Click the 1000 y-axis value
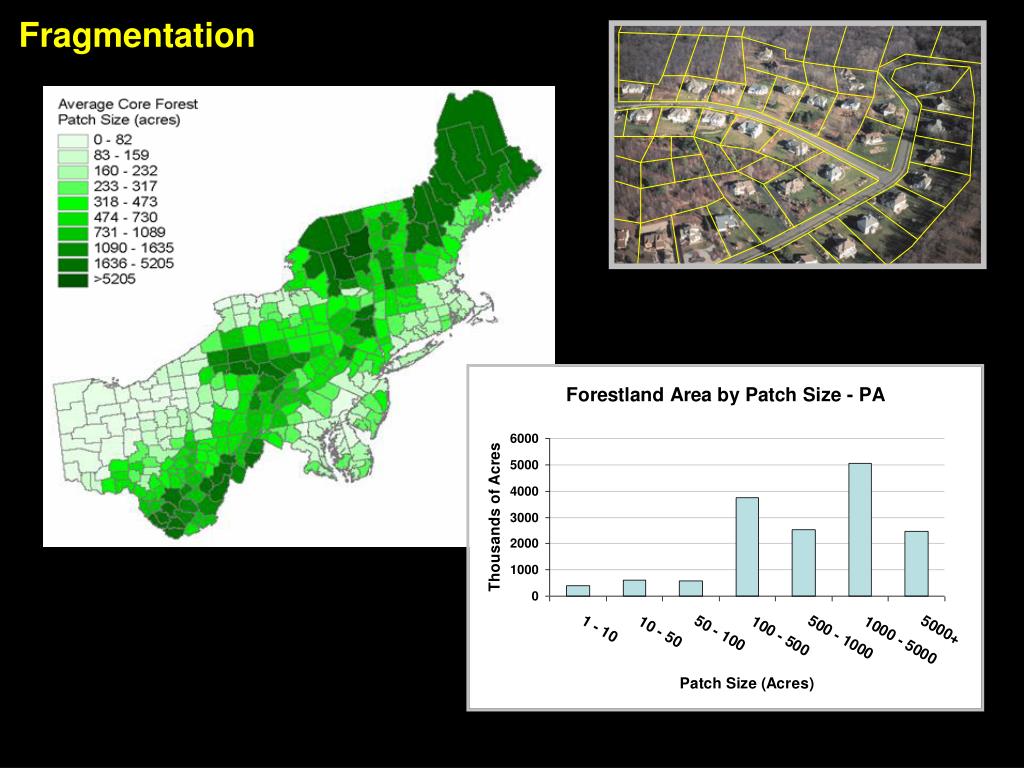 524,570
